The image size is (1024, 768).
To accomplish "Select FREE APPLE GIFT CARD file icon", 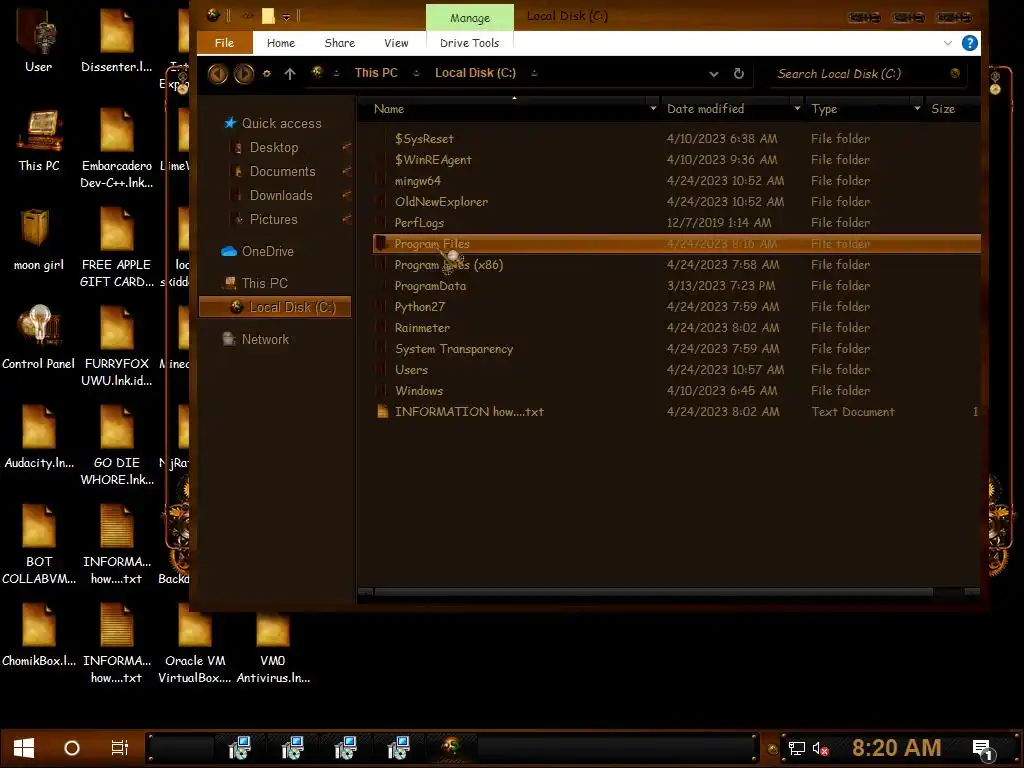I will (116, 248).
